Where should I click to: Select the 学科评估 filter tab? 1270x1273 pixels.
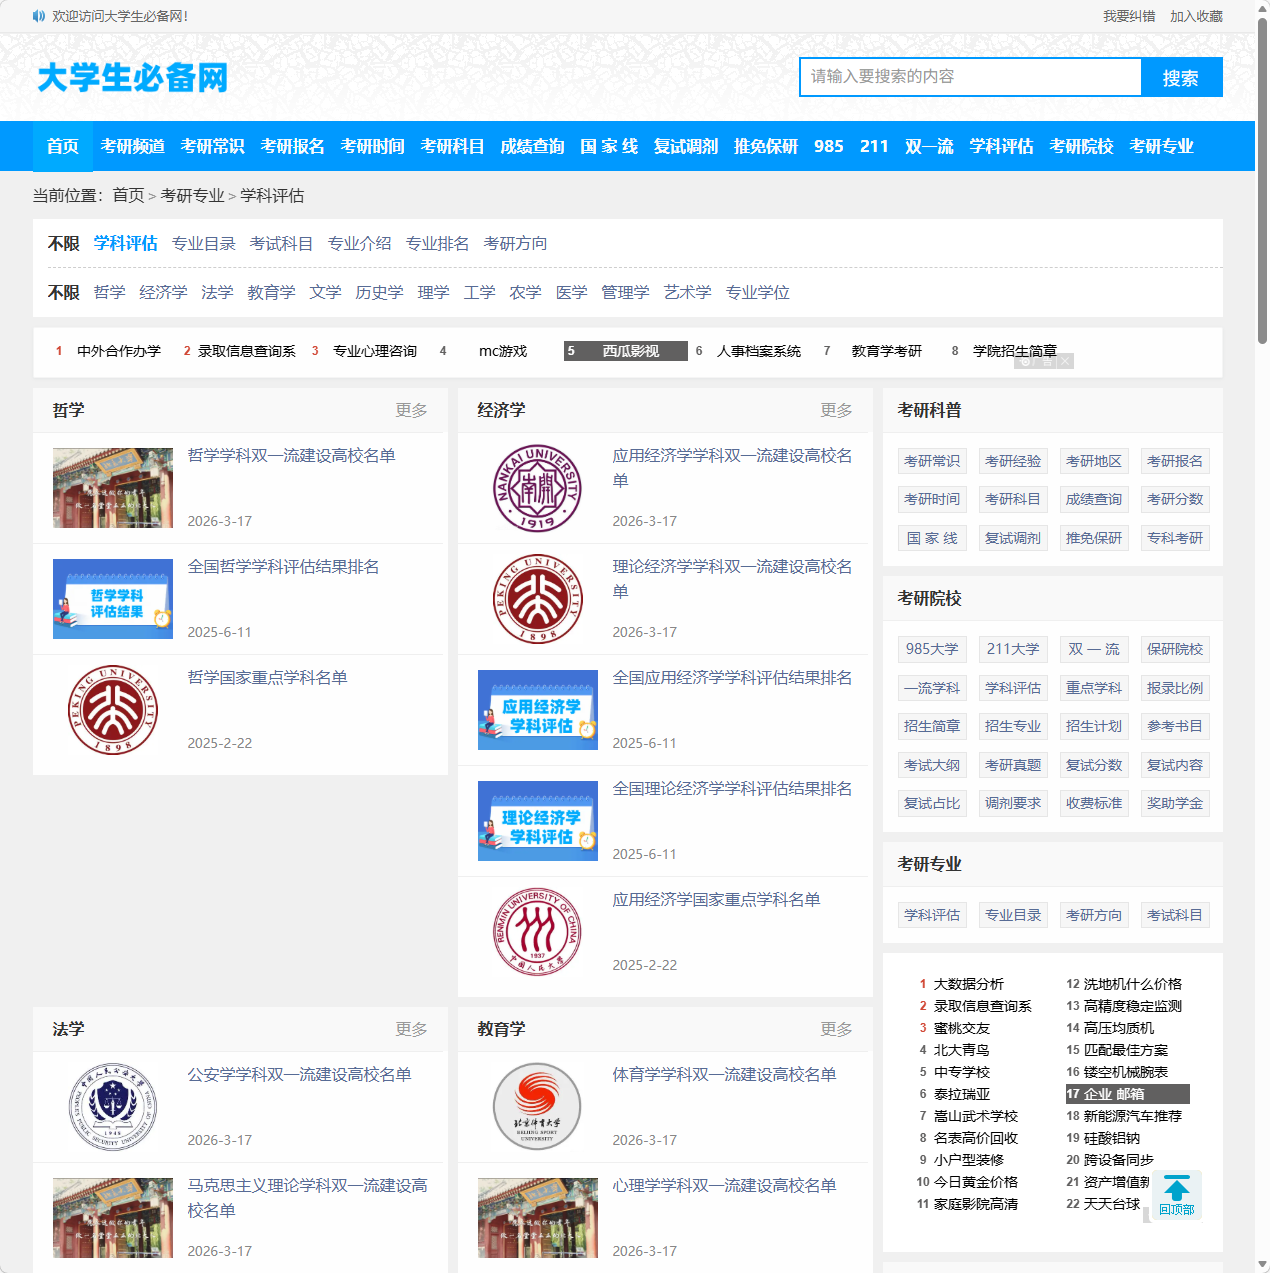pyautogui.click(x=125, y=242)
